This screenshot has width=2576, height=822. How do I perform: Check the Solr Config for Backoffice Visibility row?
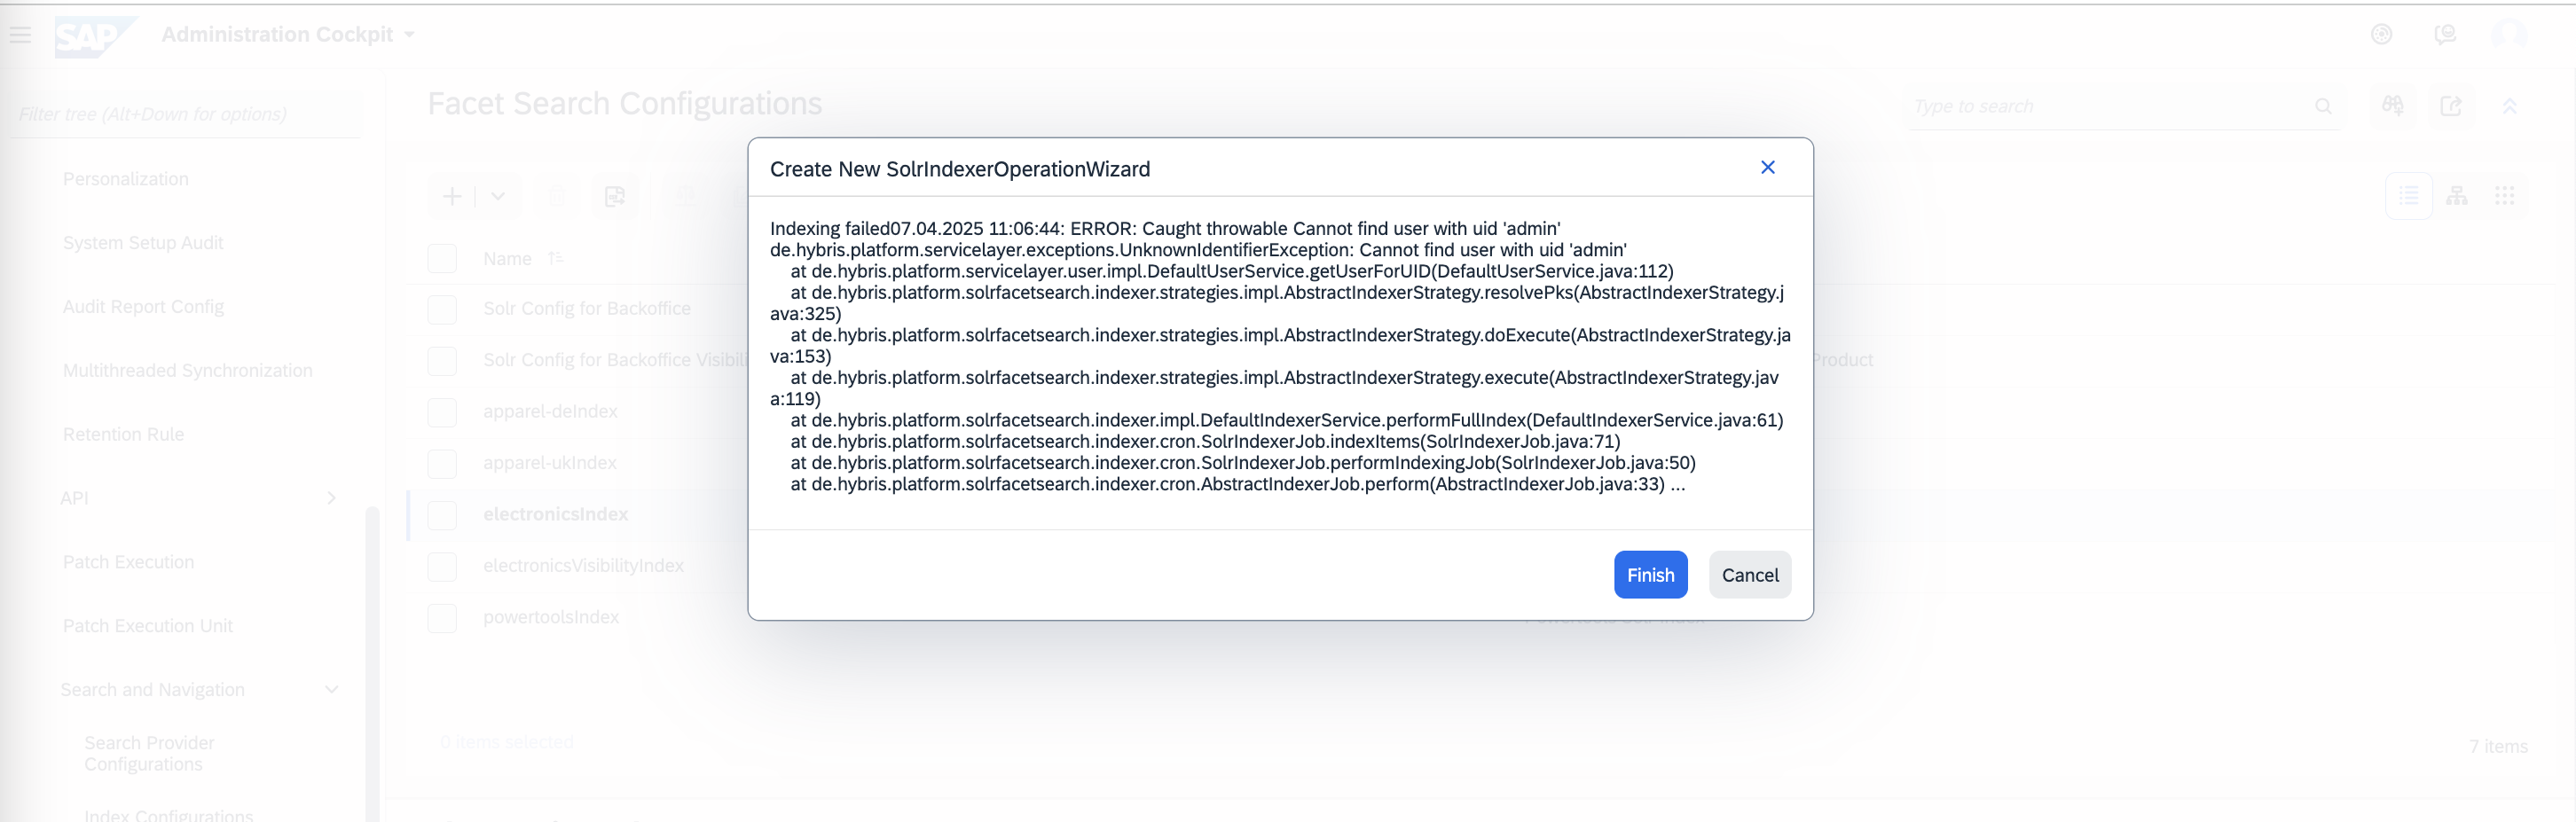pos(442,360)
